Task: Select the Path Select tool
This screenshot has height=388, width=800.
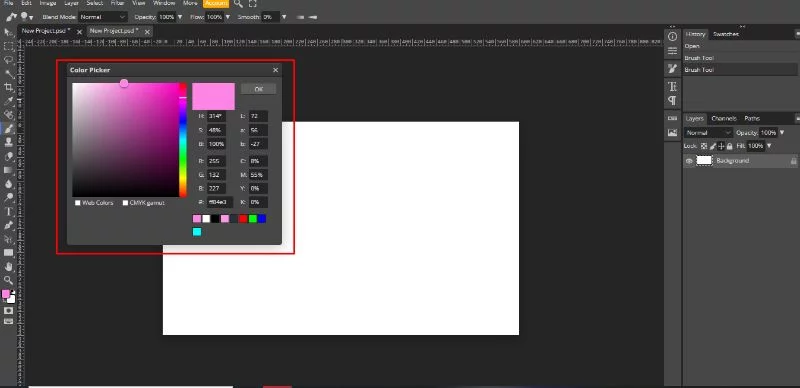Action: coord(8,239)
